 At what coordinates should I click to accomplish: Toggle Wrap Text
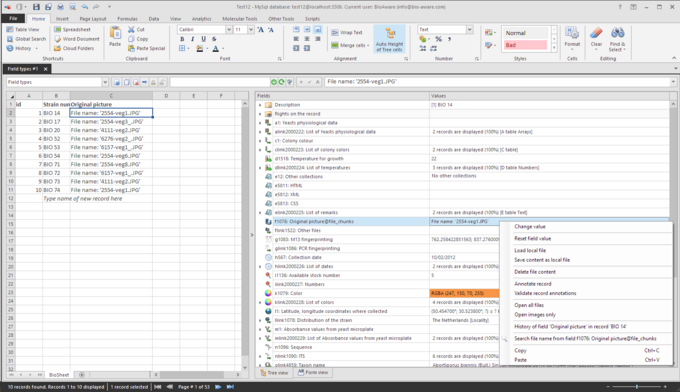point(347,33)
